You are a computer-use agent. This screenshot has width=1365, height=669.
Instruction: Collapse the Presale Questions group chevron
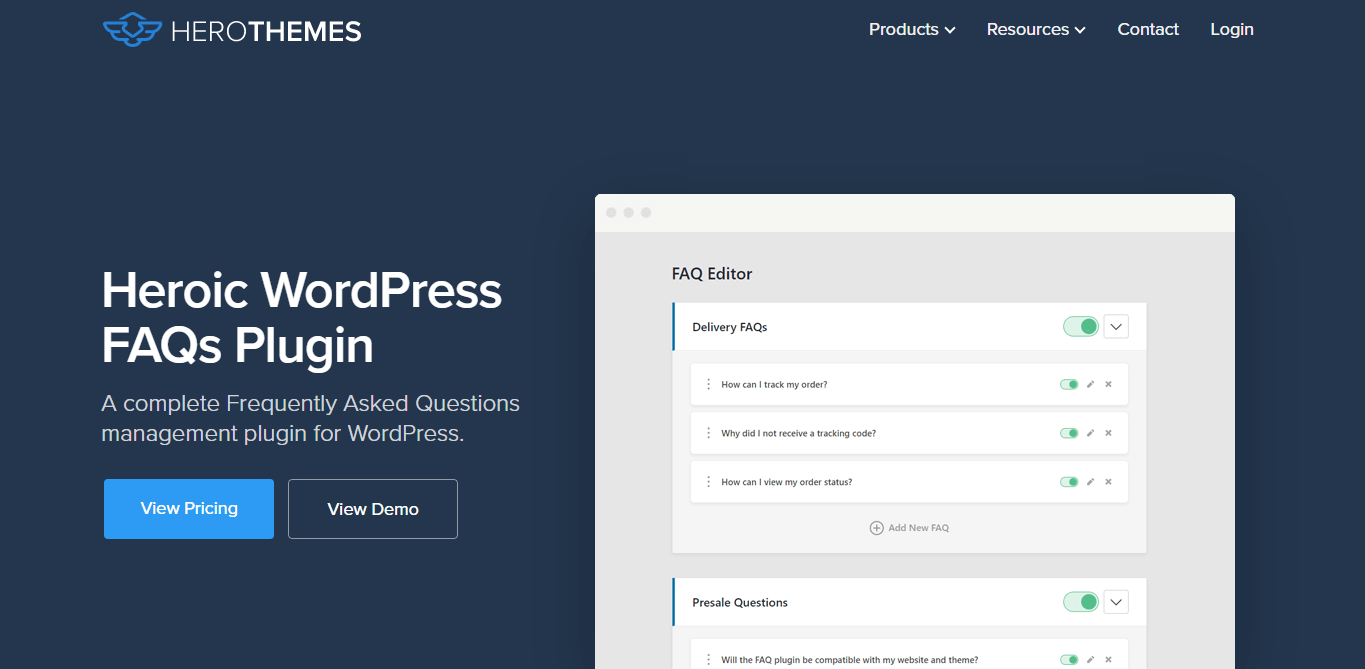tap(1116, 602)
